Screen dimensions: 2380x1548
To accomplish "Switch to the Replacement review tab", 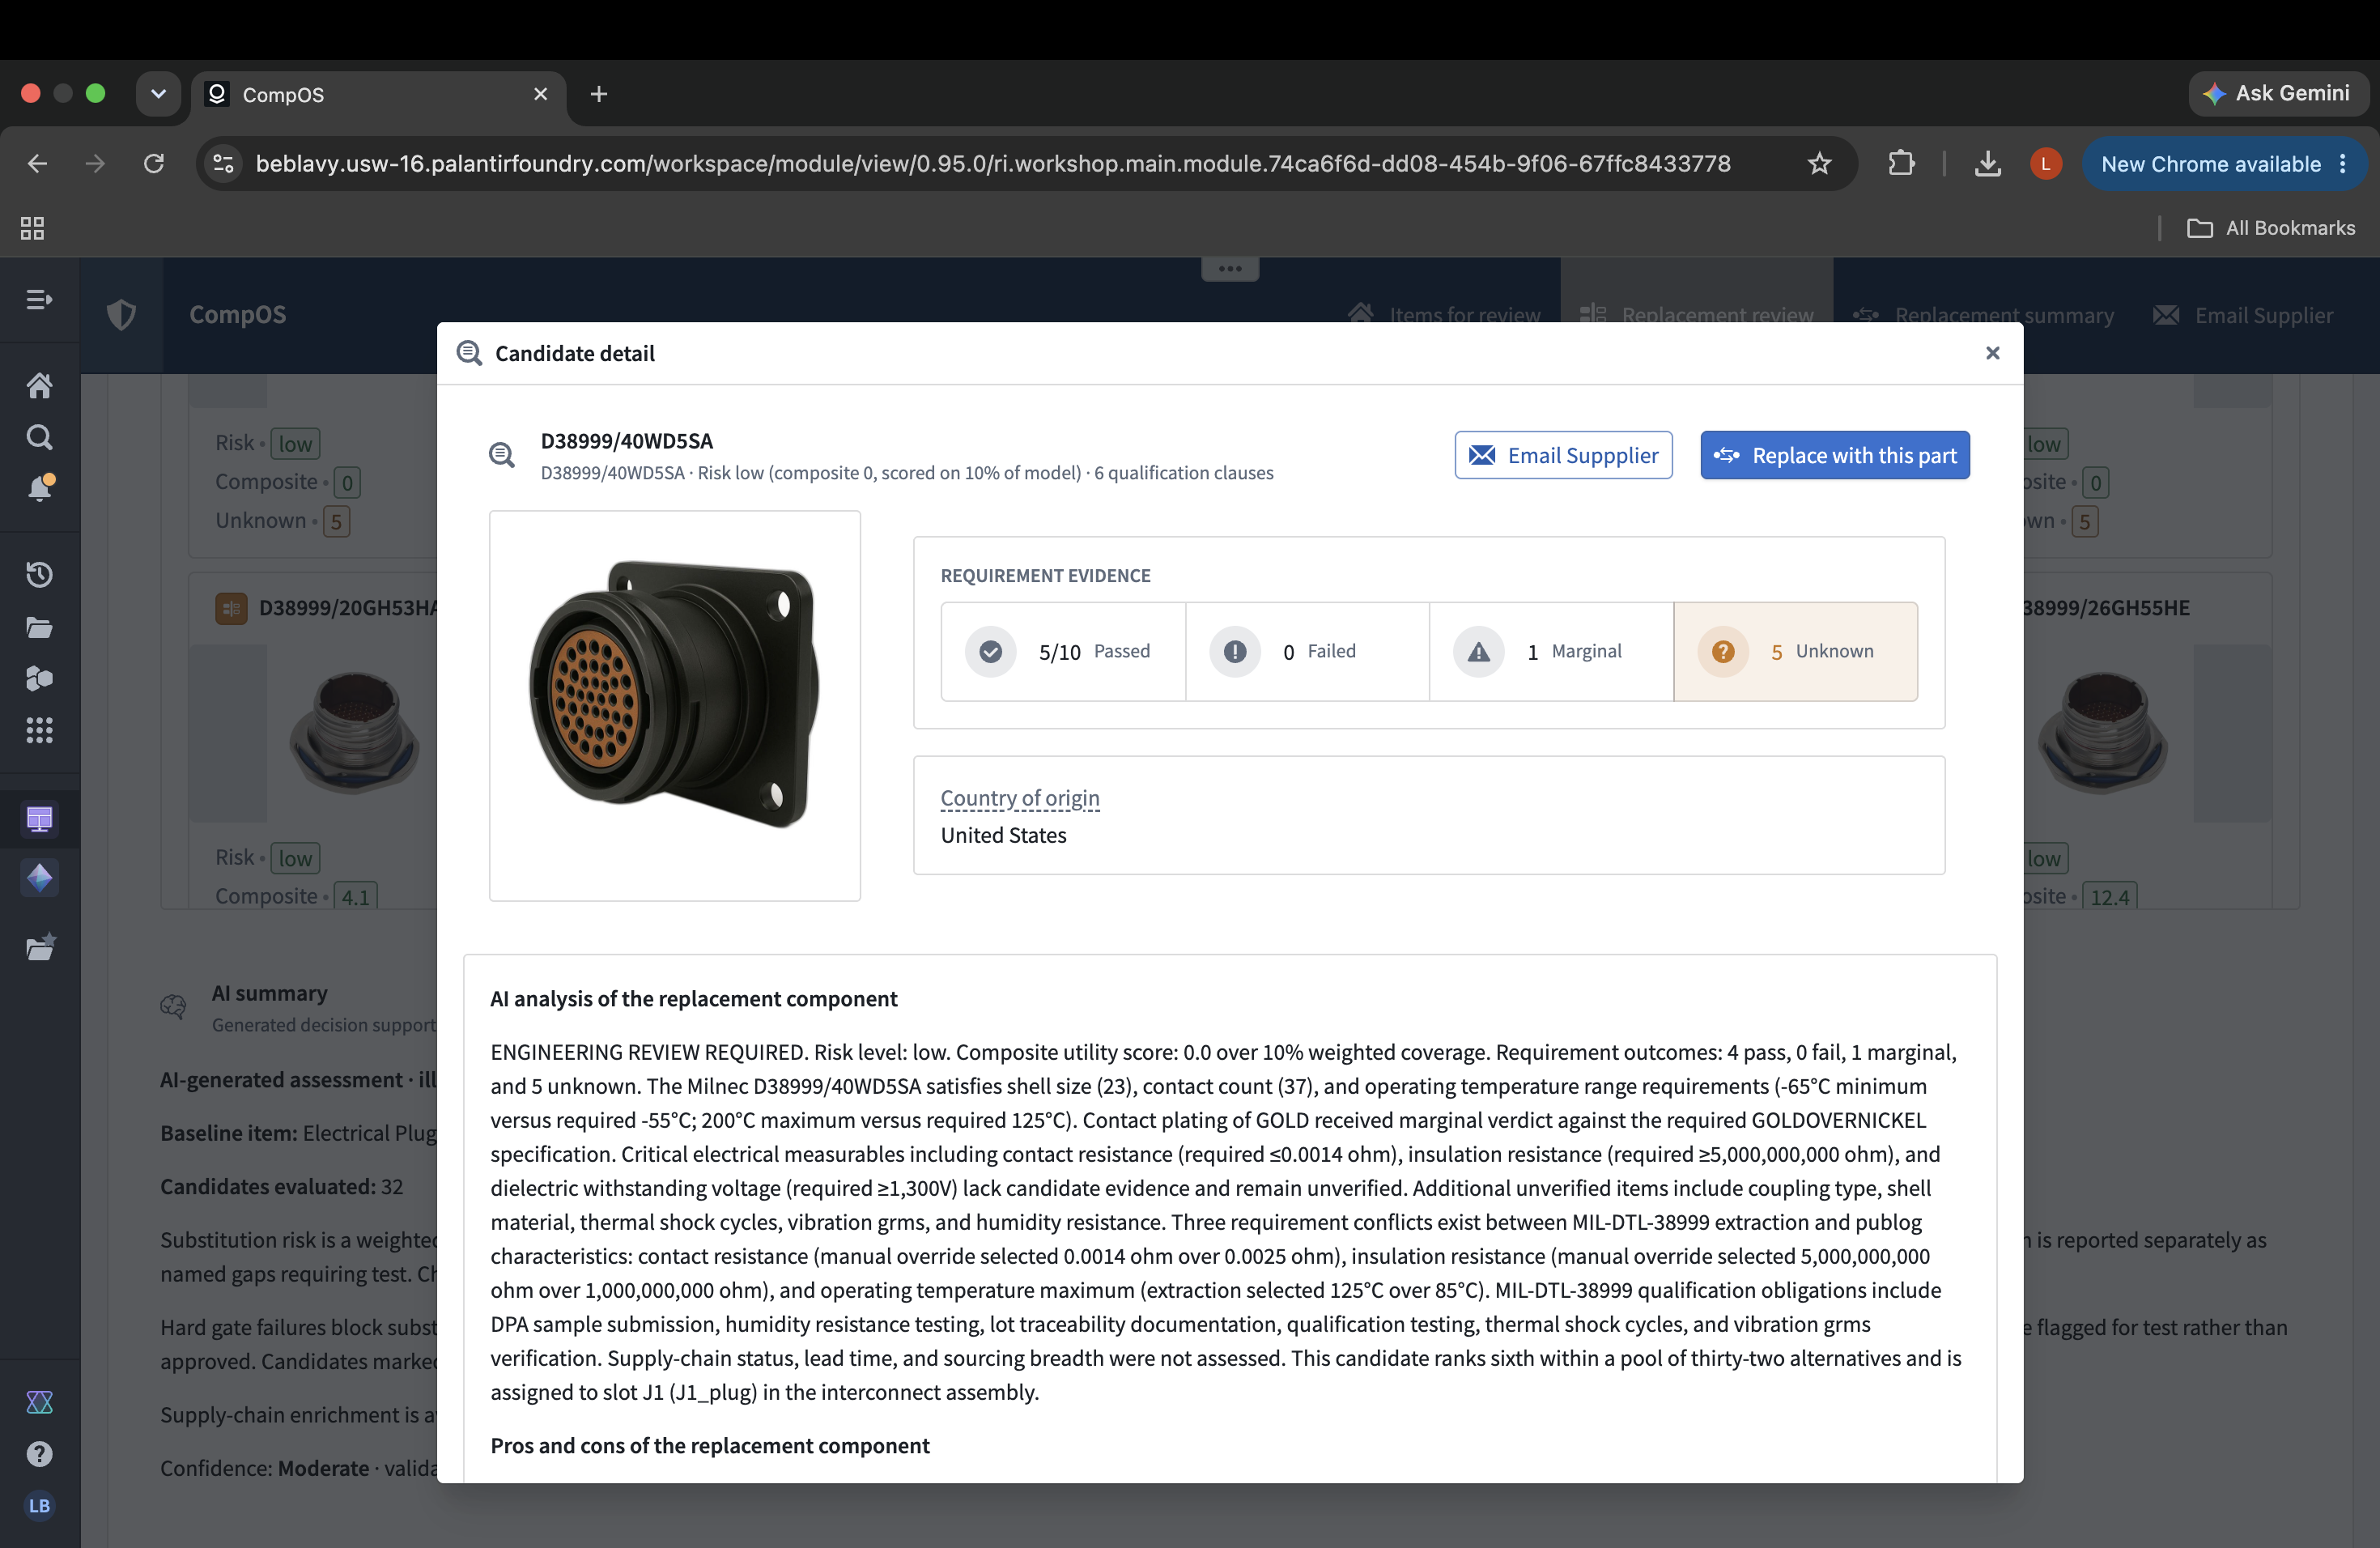I will (x=1697, y=315).
